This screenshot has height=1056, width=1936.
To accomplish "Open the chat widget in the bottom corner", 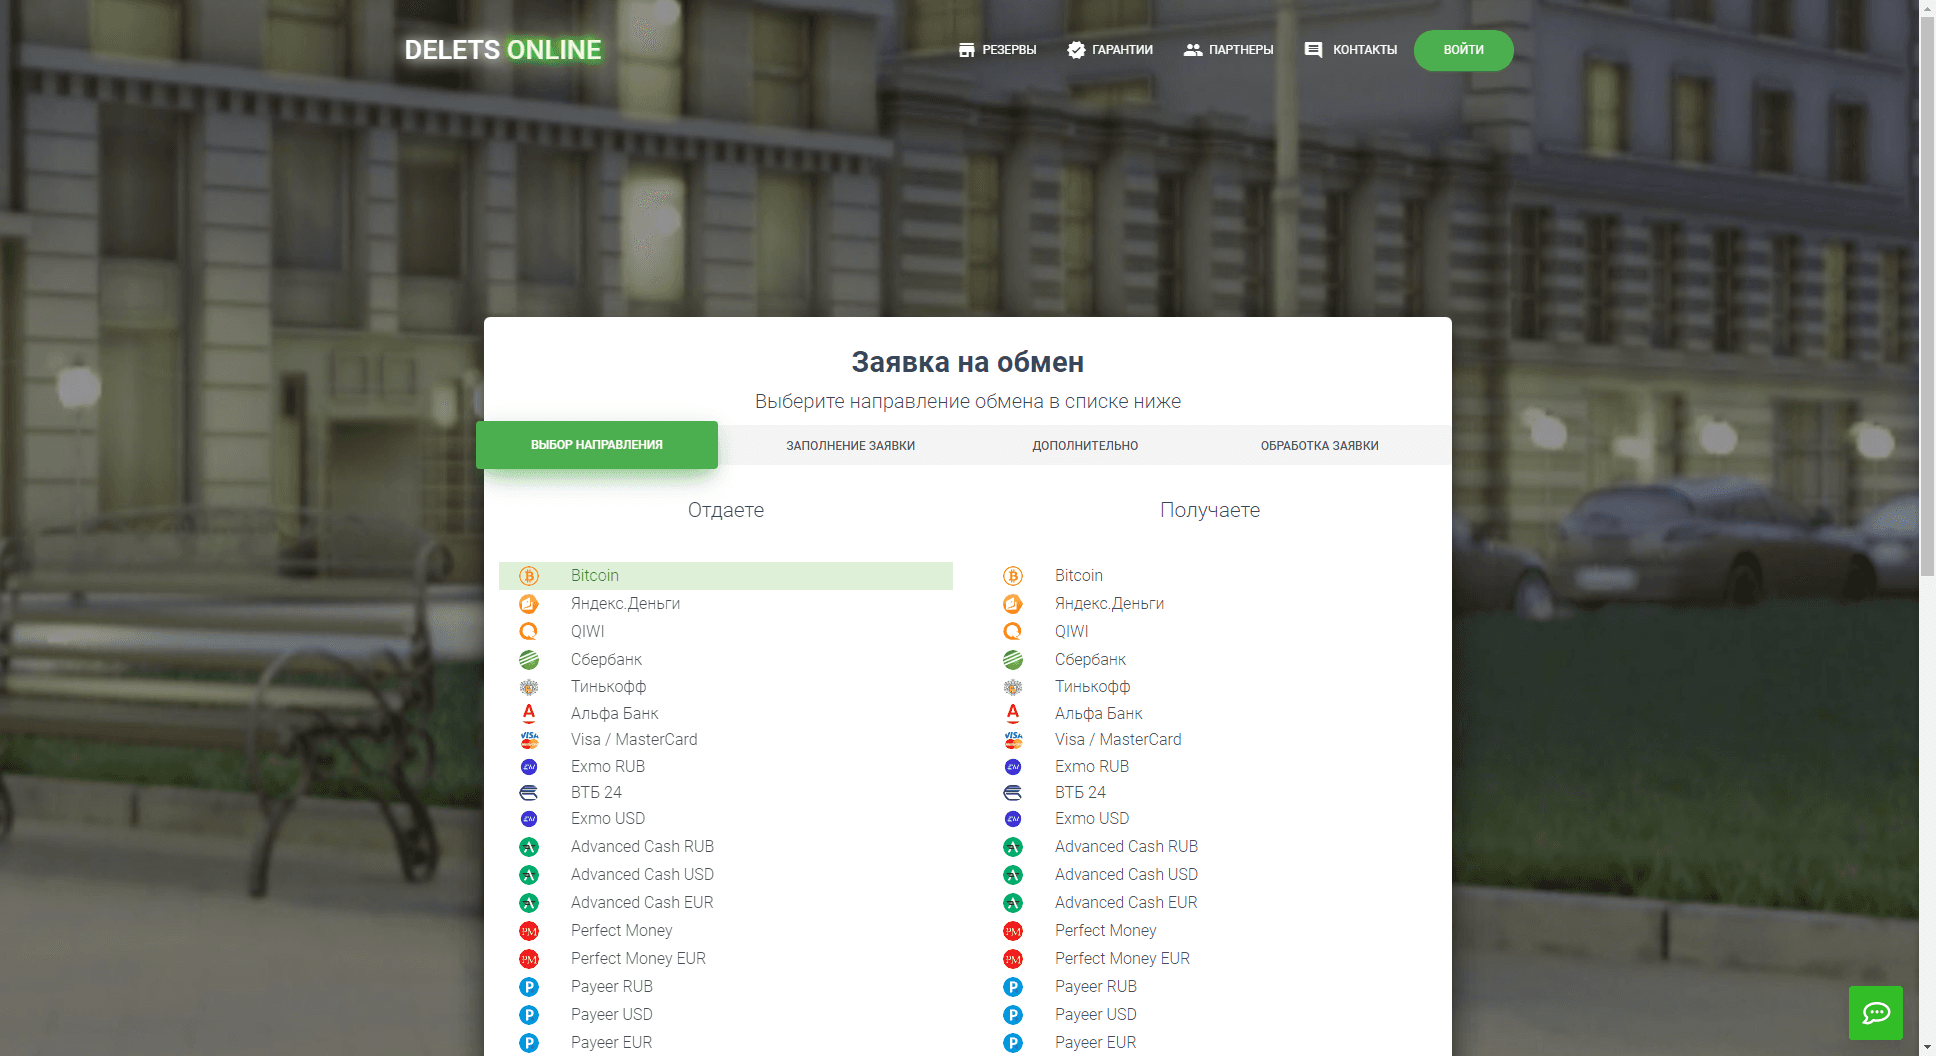I will (1876, 1013).
